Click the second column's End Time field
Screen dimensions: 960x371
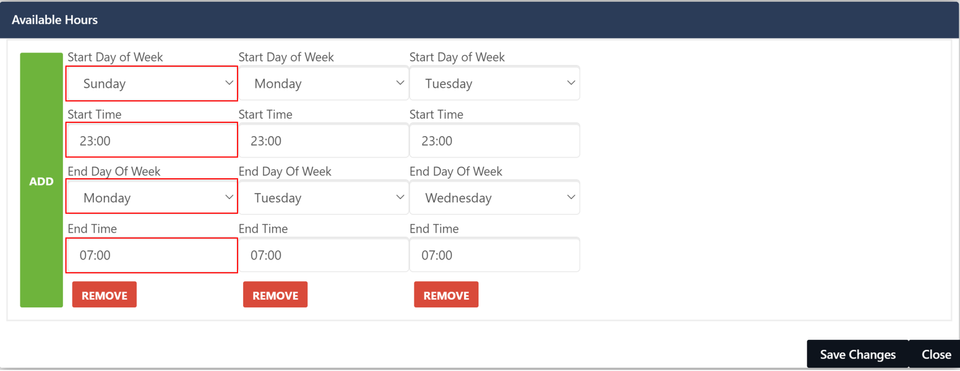point(323,255)
